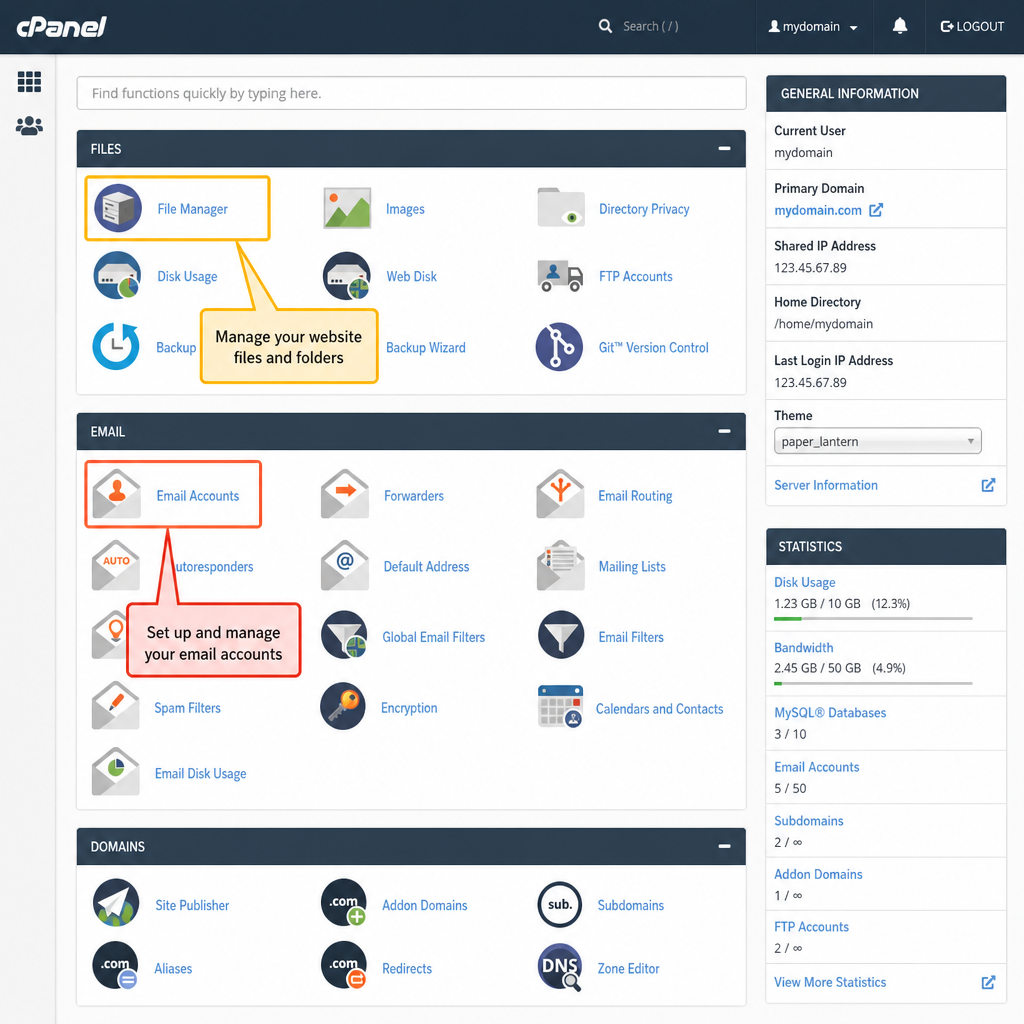Click the cPanel logo
This screenshot has height=1024, width=1024.
point(61,27)
